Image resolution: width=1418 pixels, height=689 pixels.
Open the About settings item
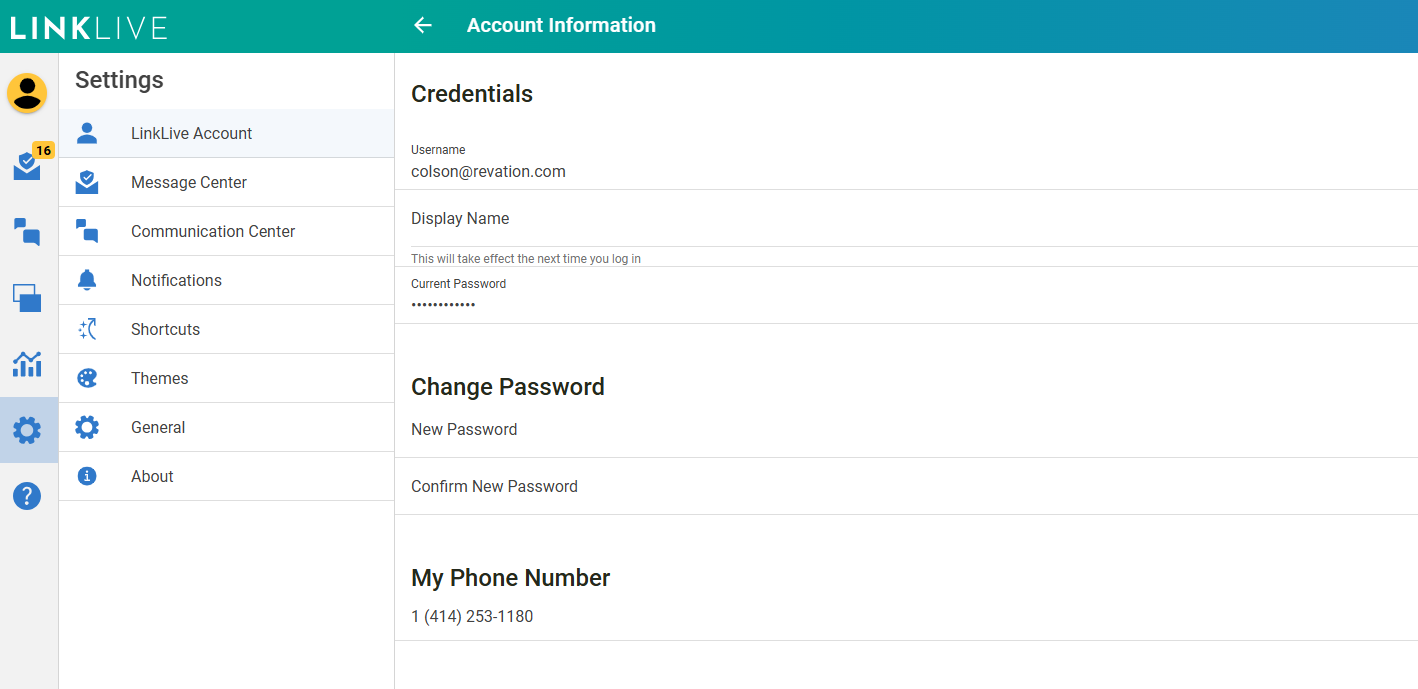coord(152,477)
